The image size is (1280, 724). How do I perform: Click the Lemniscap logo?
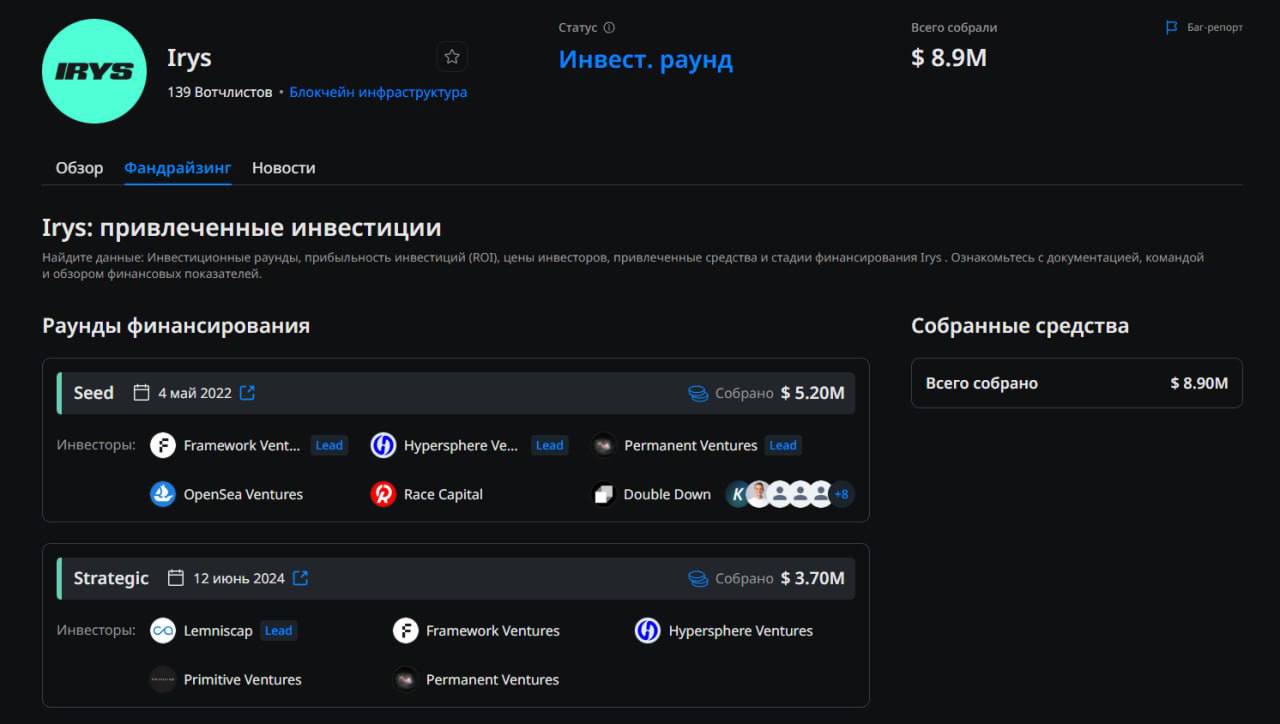163,631
